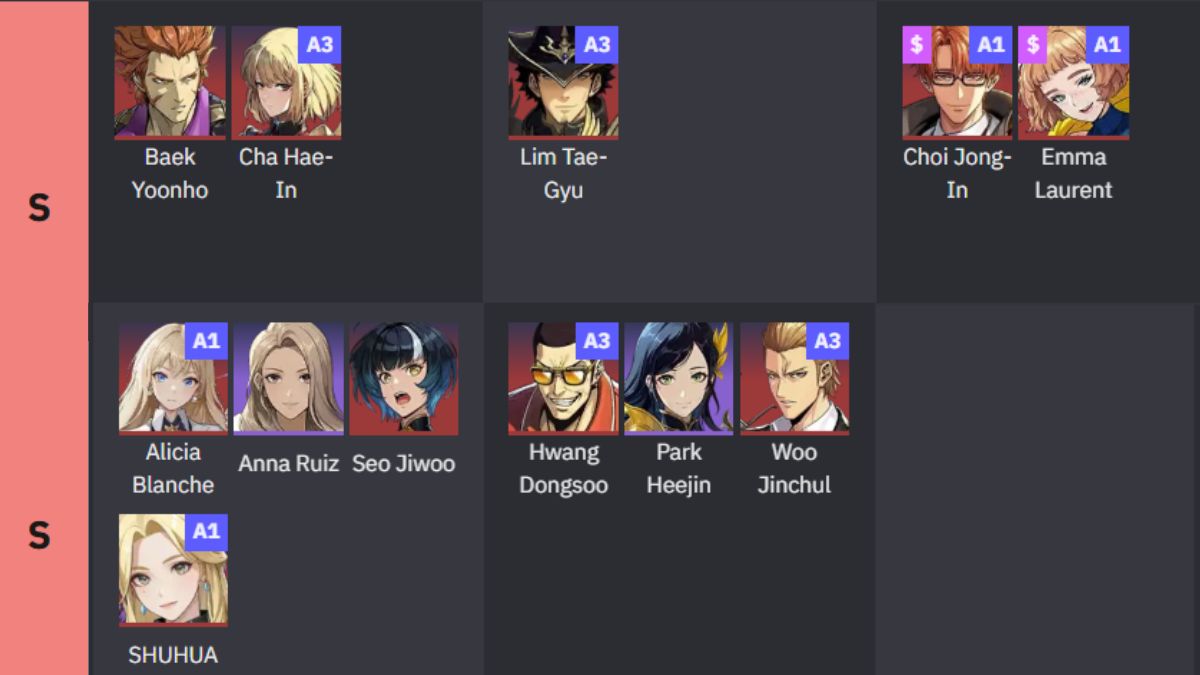Image resolution: width=1200 pixels, height=675 pixels.
Task: Select Baek Yoonho character portrait
Action: click(170, 83)
